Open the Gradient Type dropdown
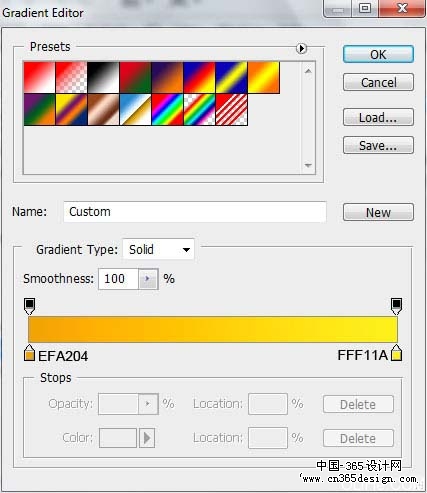 (158, 249)
